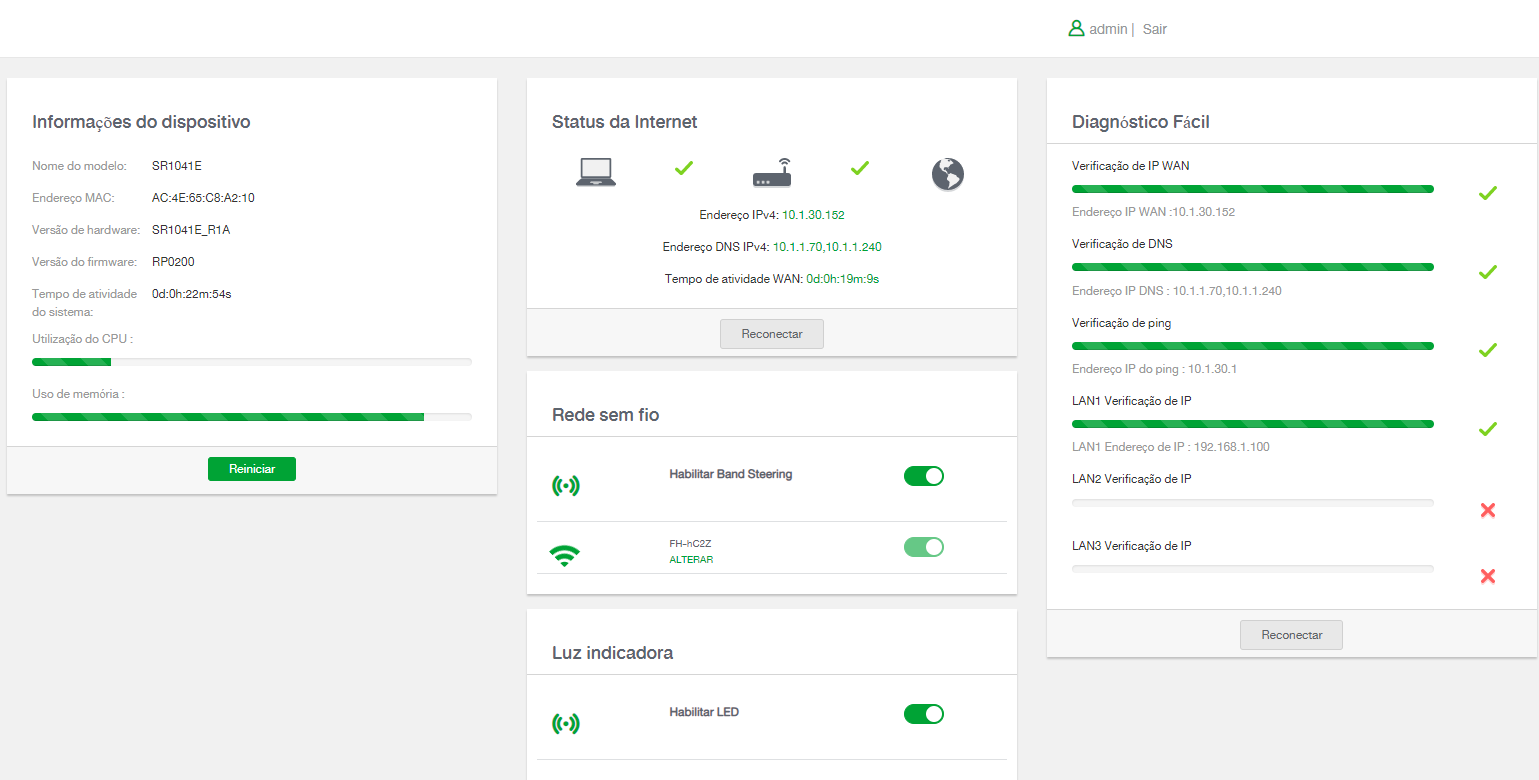
Task: Click the FH-hC2Z network name
Action: (x=690, y=544)
